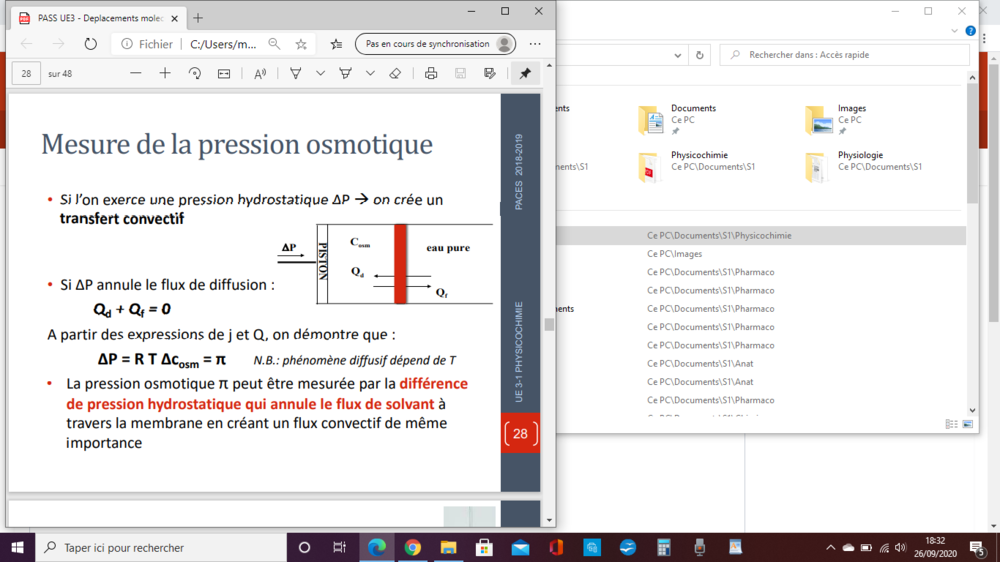
Task: Open a new browser tab
Action: 198,17
